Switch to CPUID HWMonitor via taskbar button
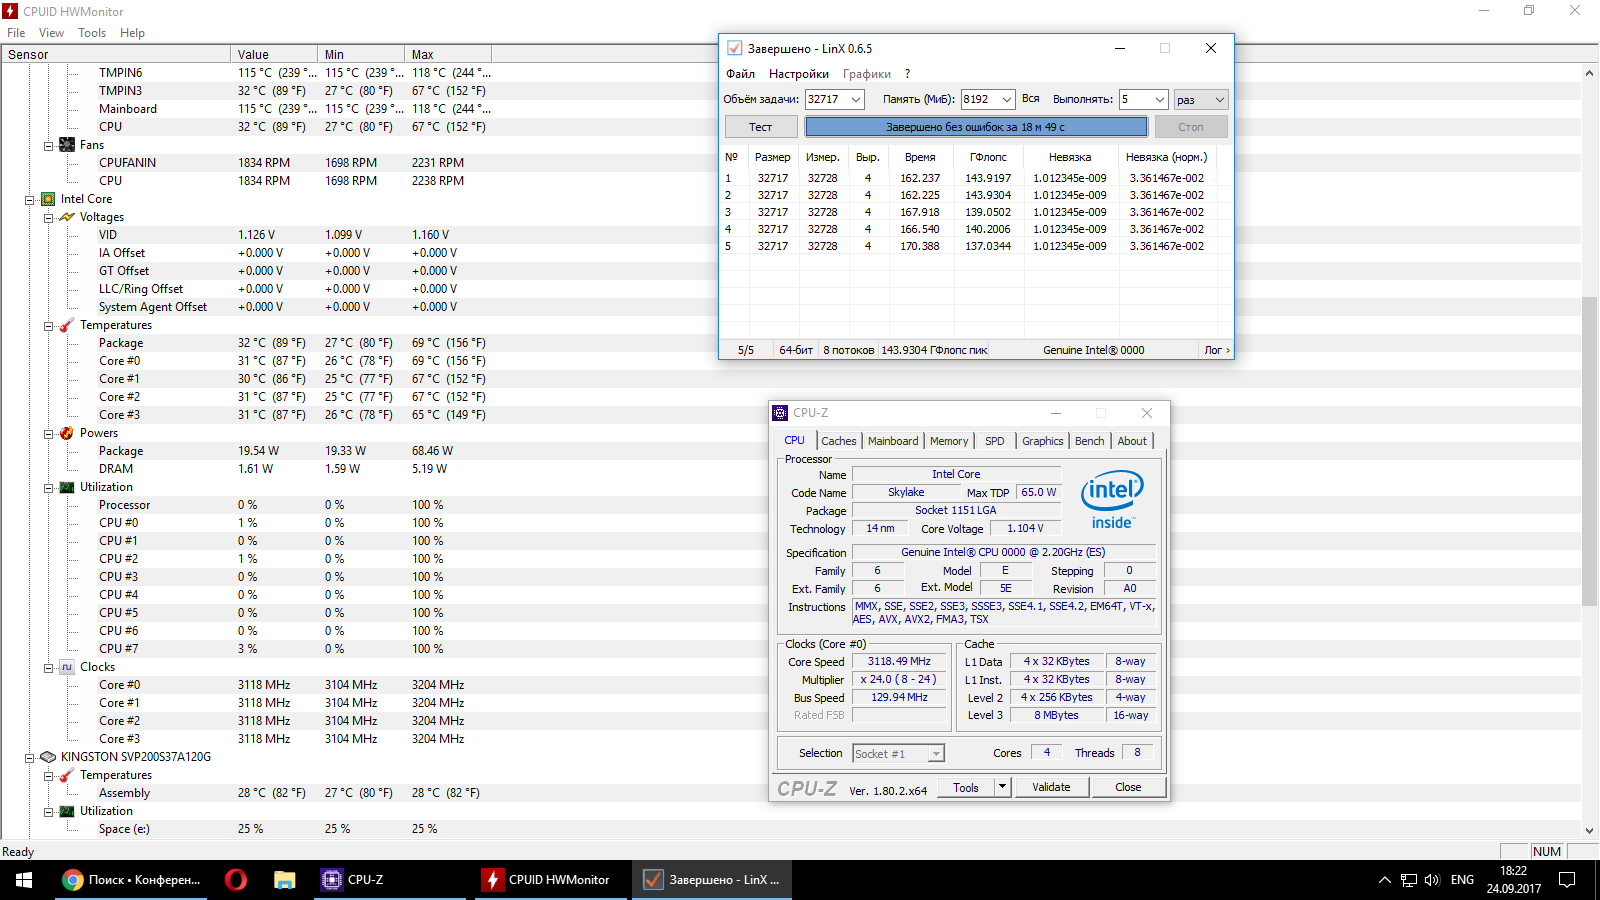 (x=552, y=880)
